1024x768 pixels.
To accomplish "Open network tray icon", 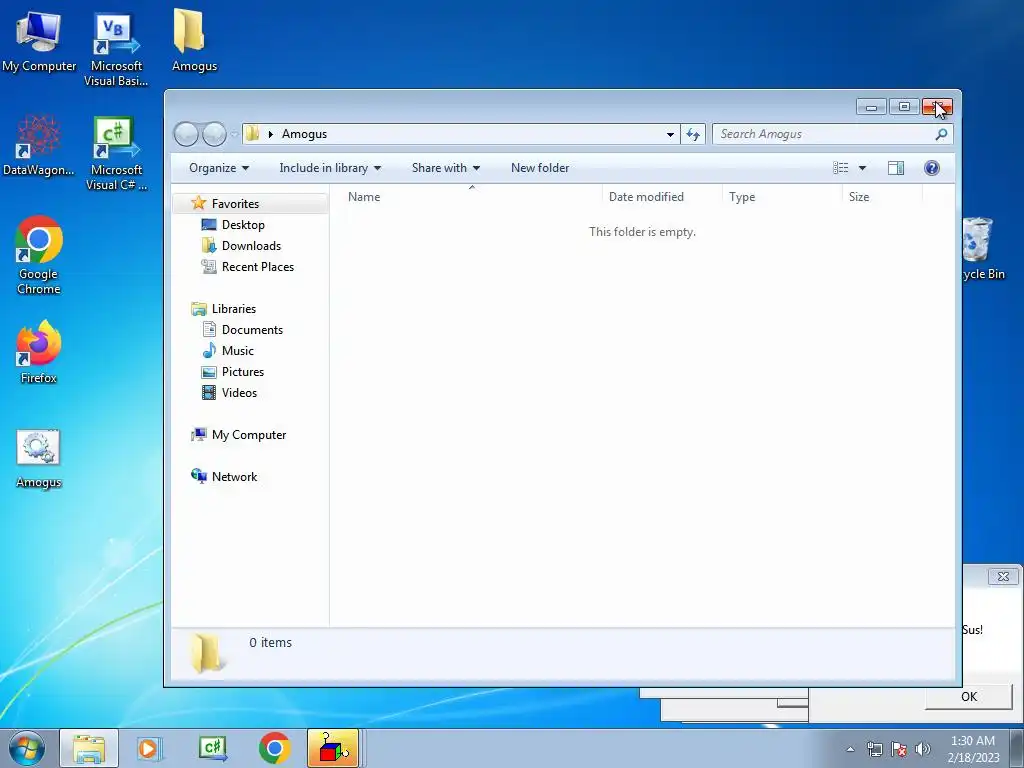I will 874,749.
